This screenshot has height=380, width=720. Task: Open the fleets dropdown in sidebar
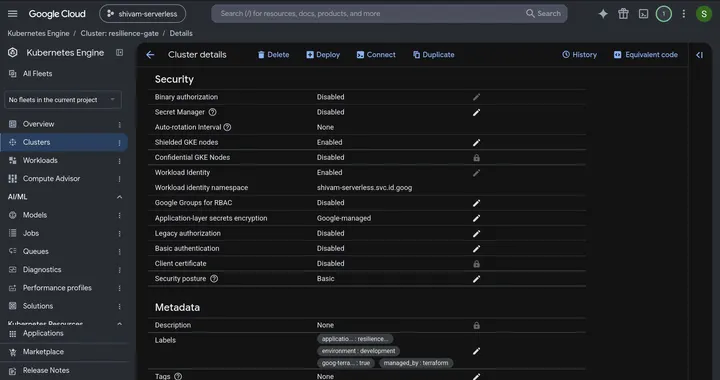[x=63, y=100]
